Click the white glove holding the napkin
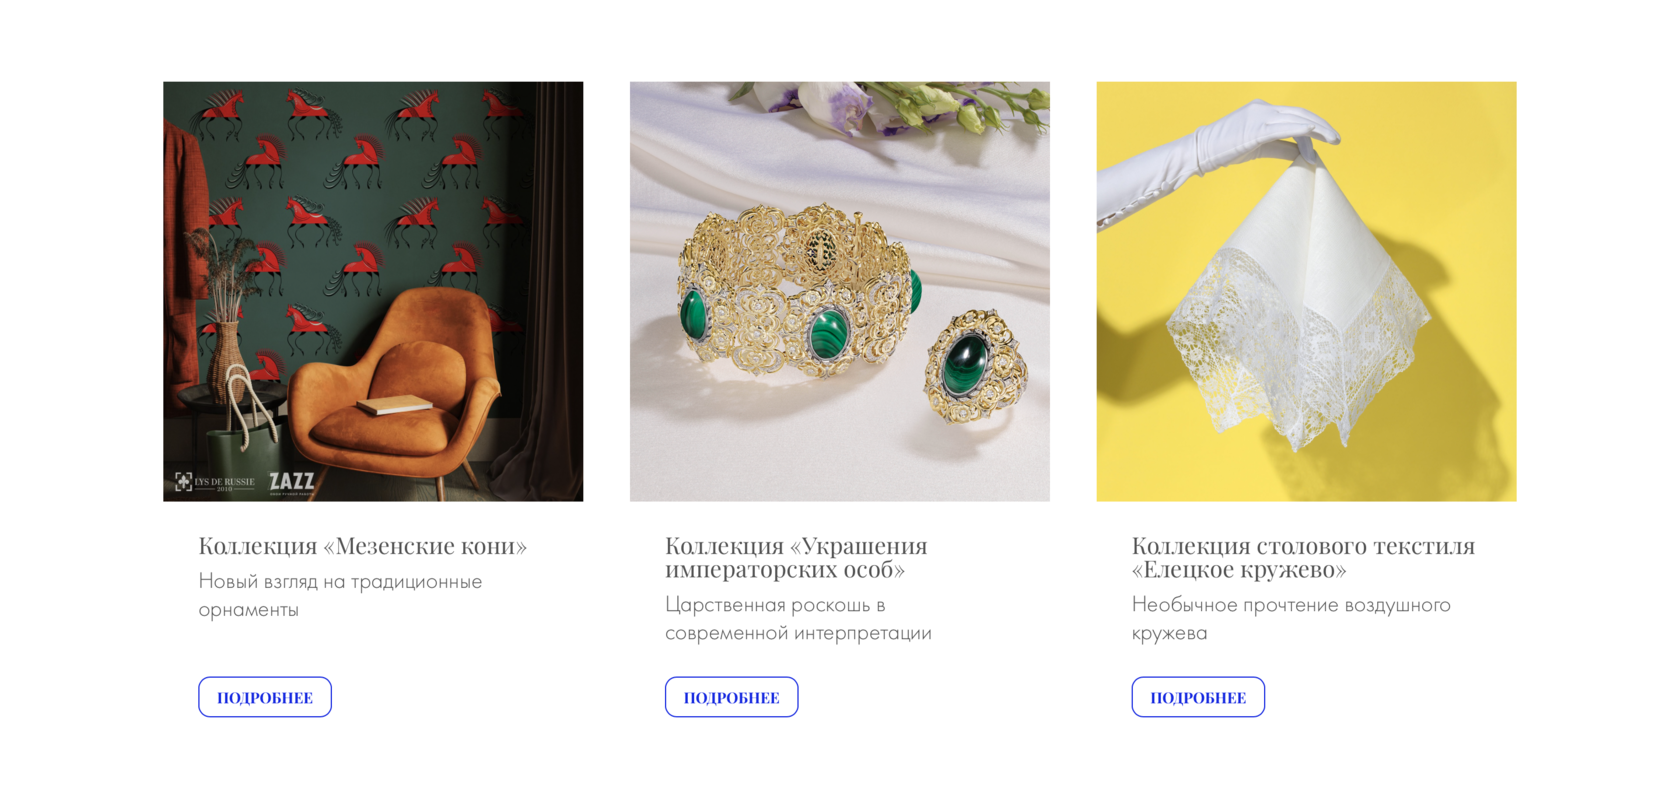Image resolution: width=1680 pixels, height=806 pixels. [x=1215, y=160]
